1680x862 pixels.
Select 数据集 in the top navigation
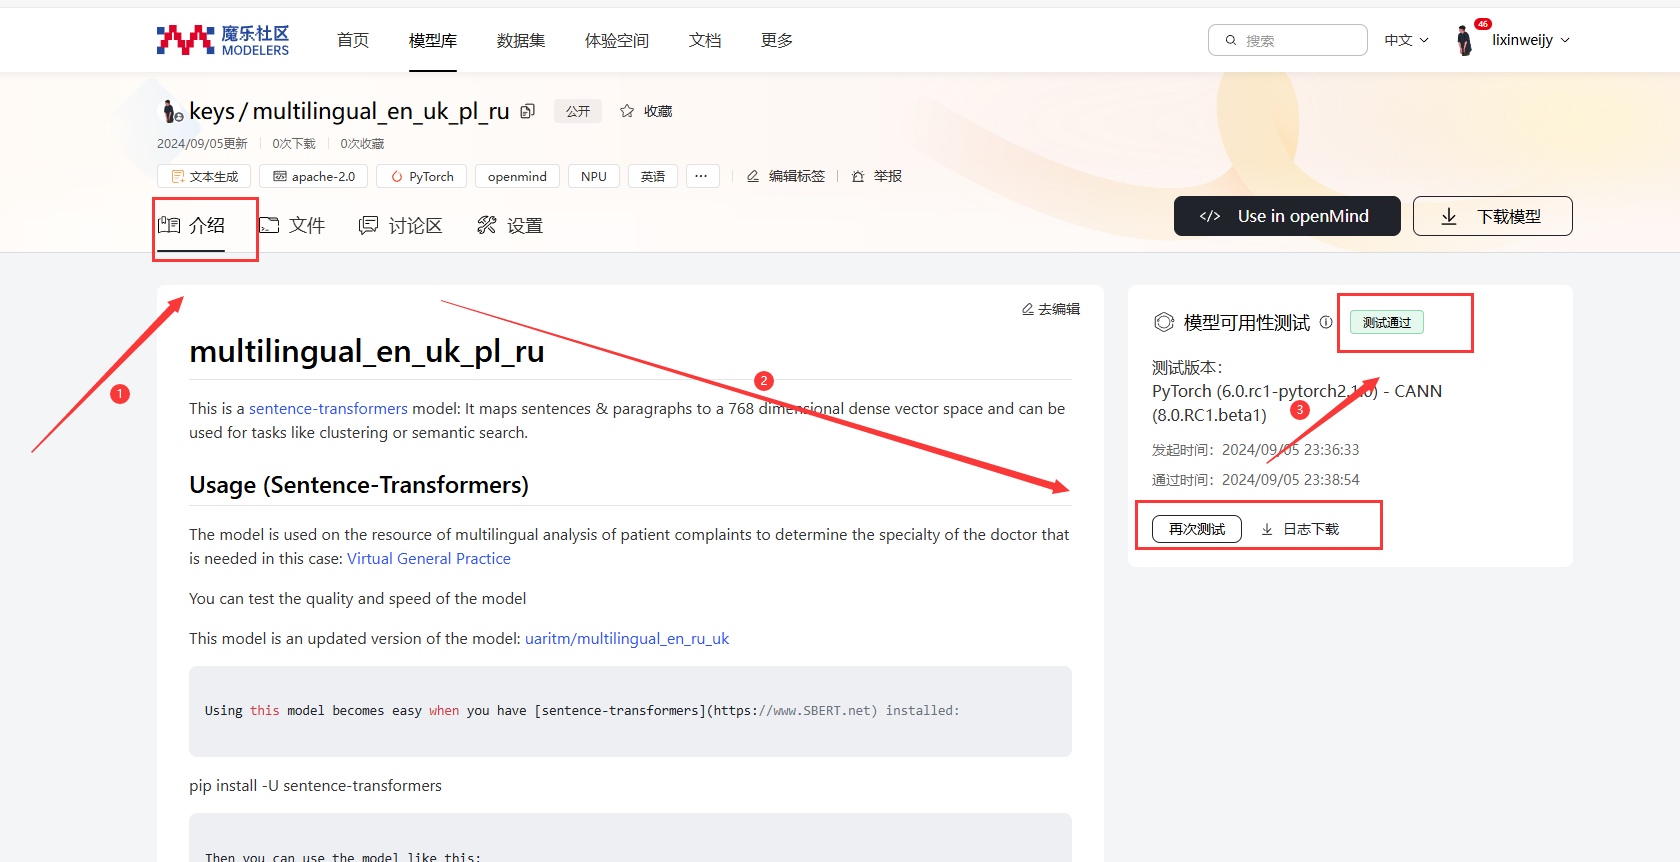[521, 40]
